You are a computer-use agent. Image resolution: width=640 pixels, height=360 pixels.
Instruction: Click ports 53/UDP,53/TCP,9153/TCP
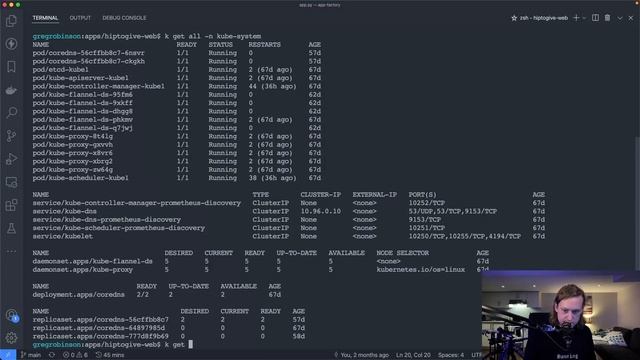(x=453, y=211)
